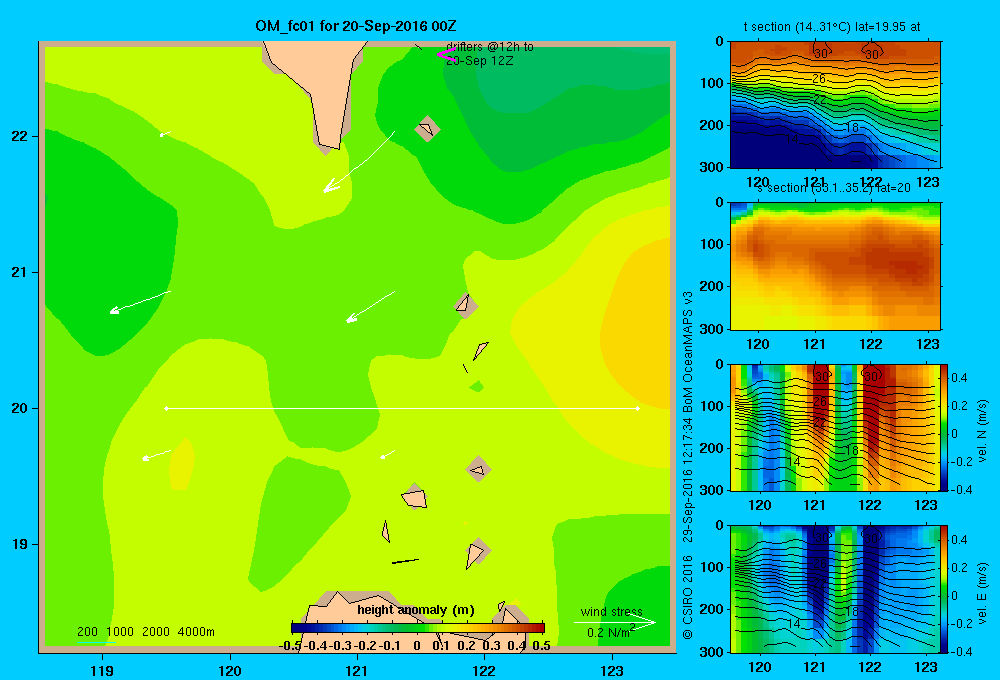Viewport: 1000px width, 680px height.
Task: Click the island near 121.5E, 22N
Action: 427,129
